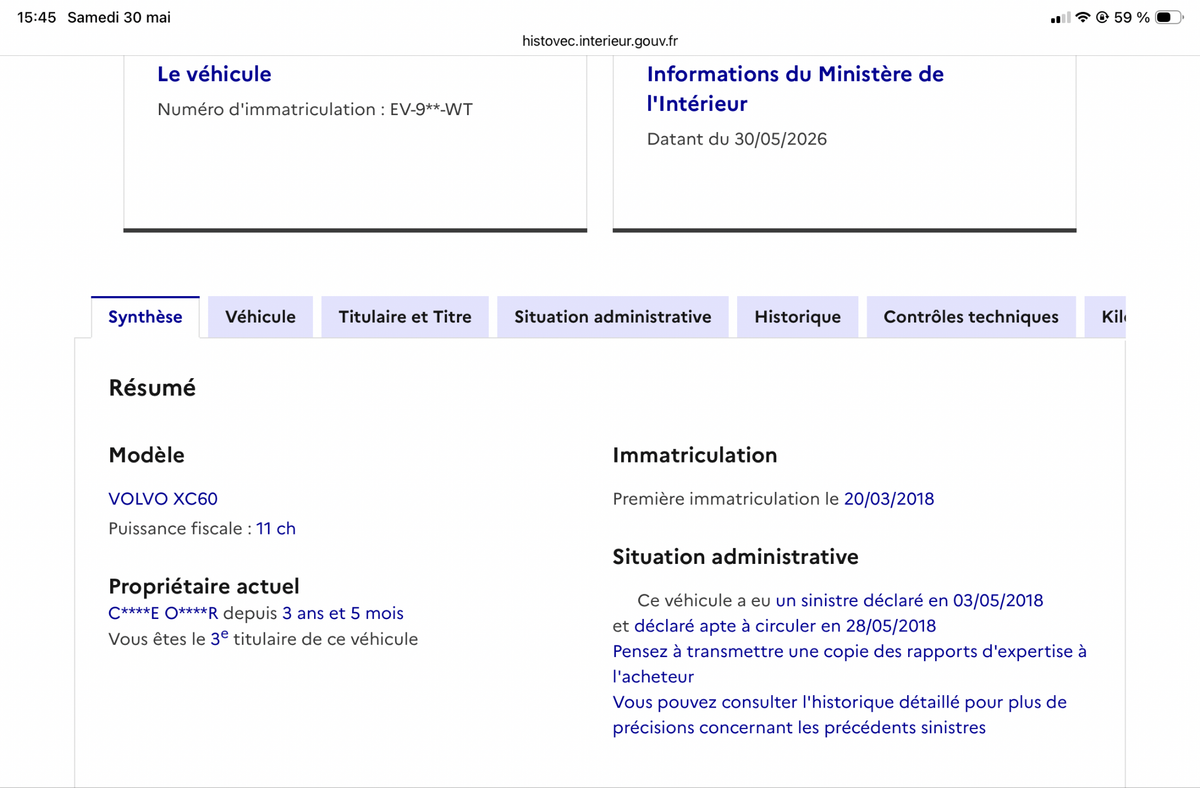Click 'un sinistre déclaré en 03/05/2018' text

click(x=909, y=600)
